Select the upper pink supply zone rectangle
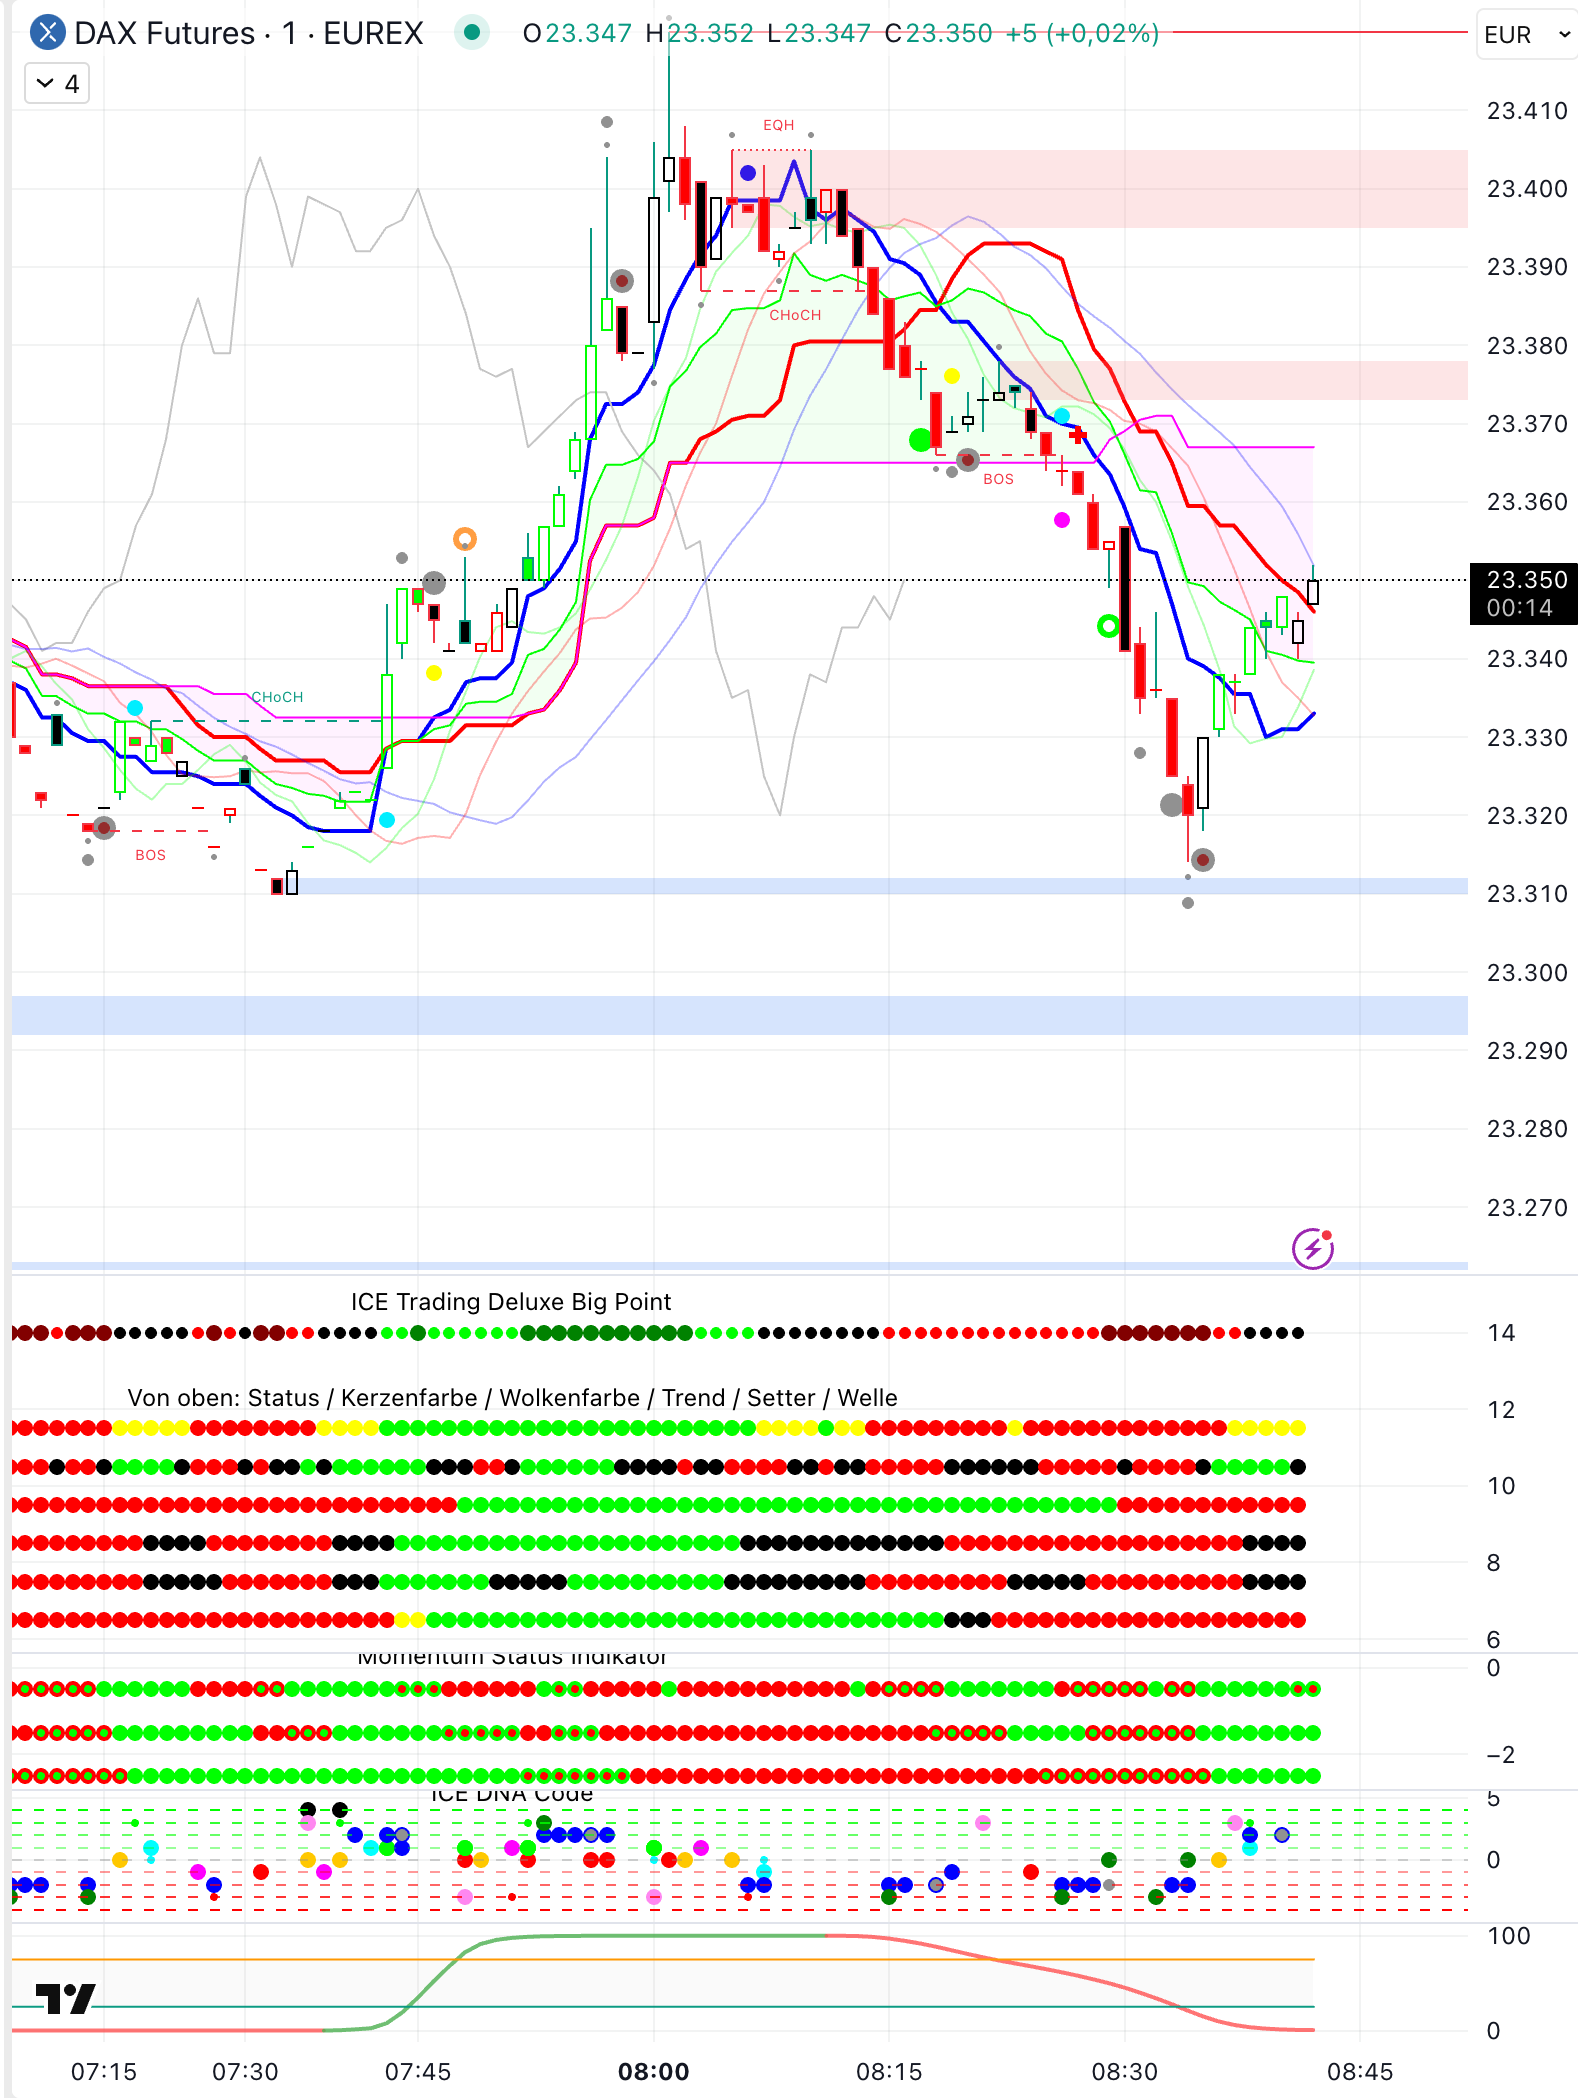The height and width of the screenshot is (2098, 1578). (1138, 188)
